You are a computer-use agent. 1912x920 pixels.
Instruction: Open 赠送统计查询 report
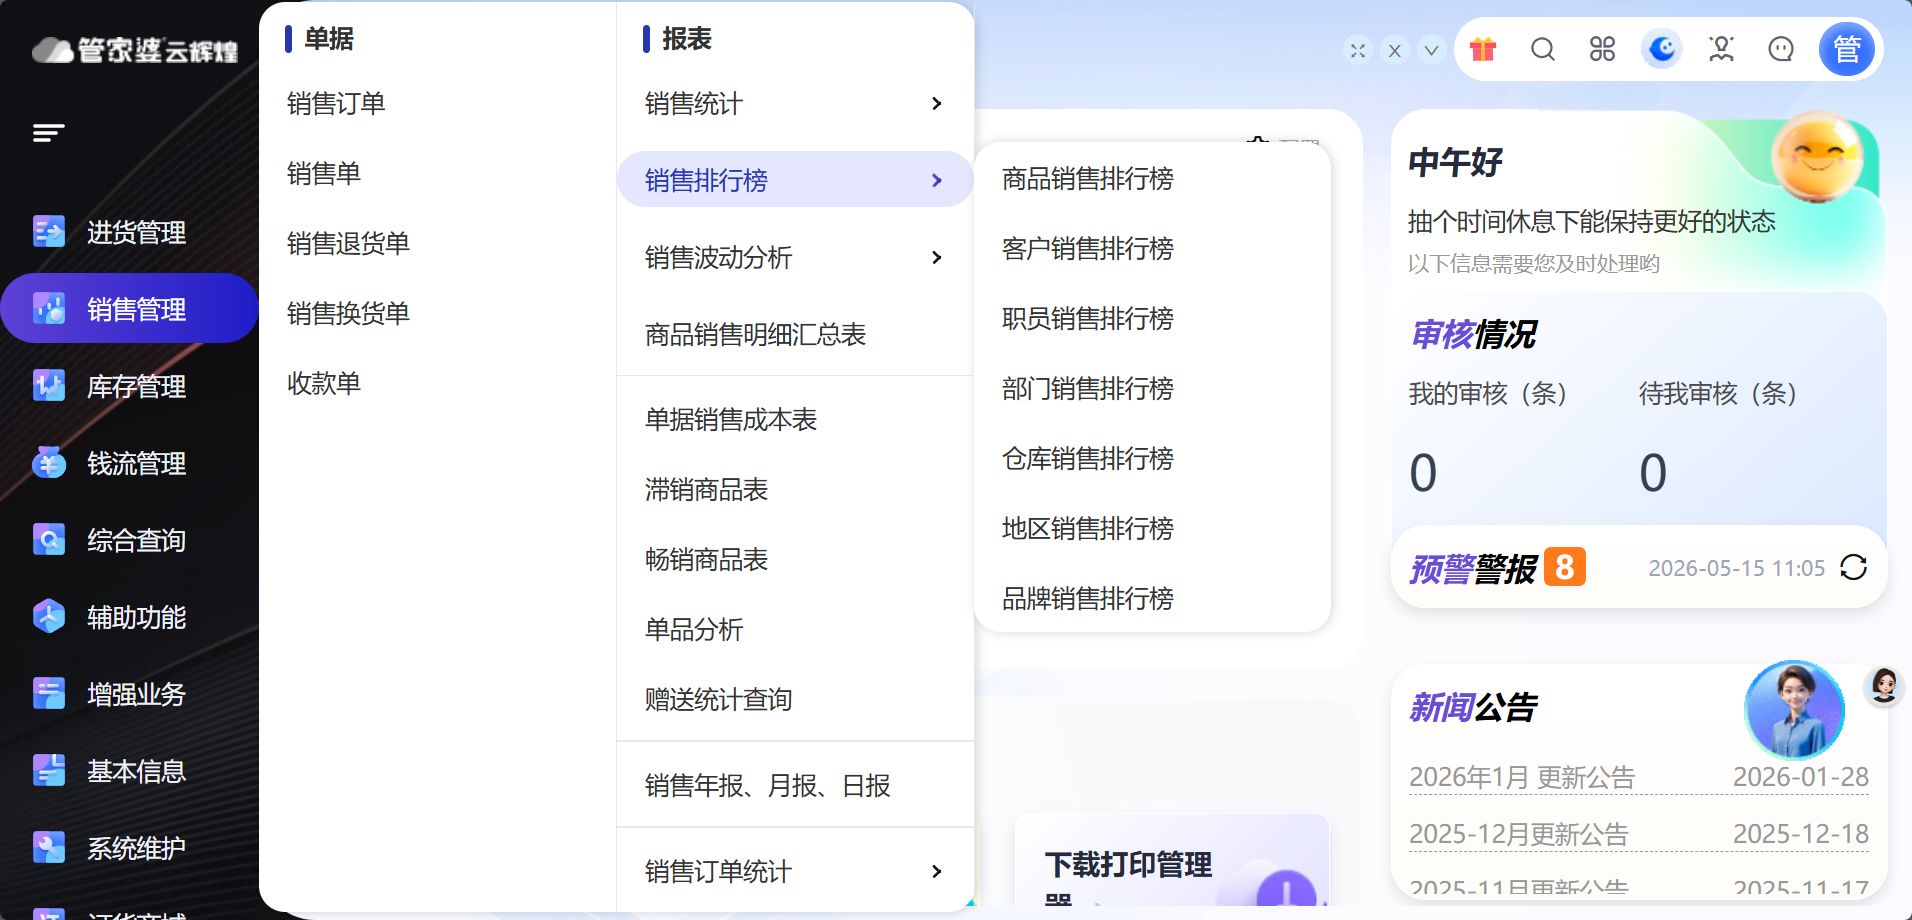(x=718, y=700)
